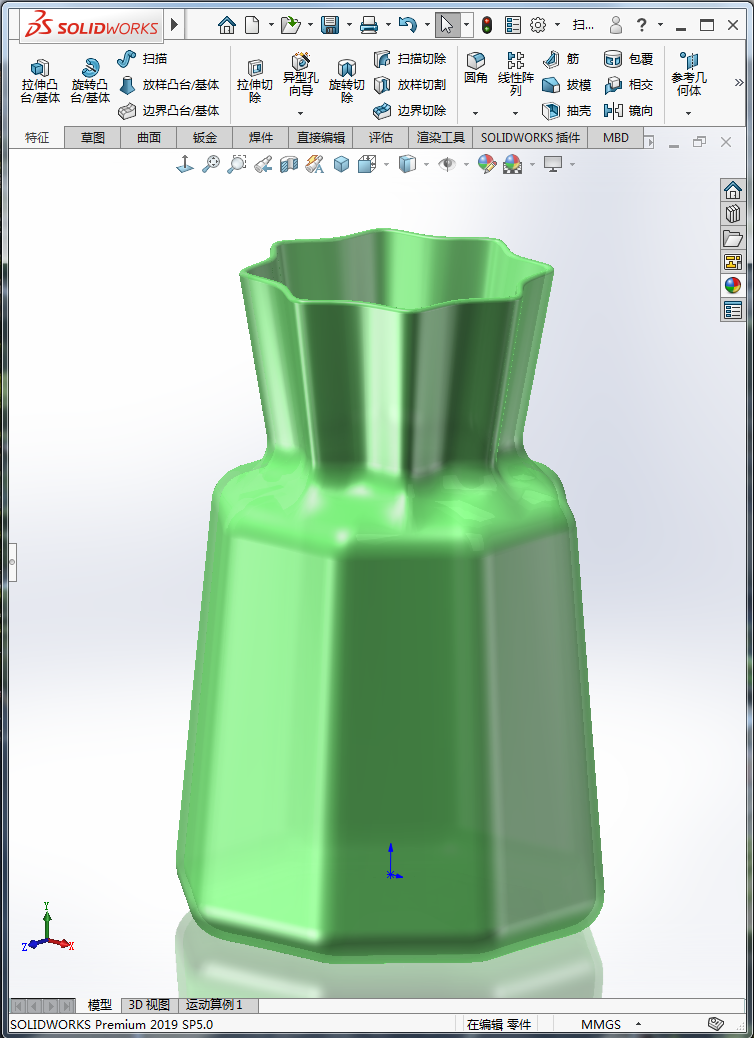The width and height of the screenshot is (754, 1038).
Task: Click the Home icon in title toolbar
Action: tap(227, 25)
